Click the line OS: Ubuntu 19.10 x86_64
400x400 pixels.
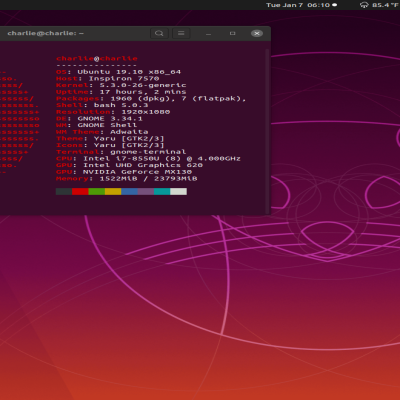pyautogui.click(x=118, y=72)
